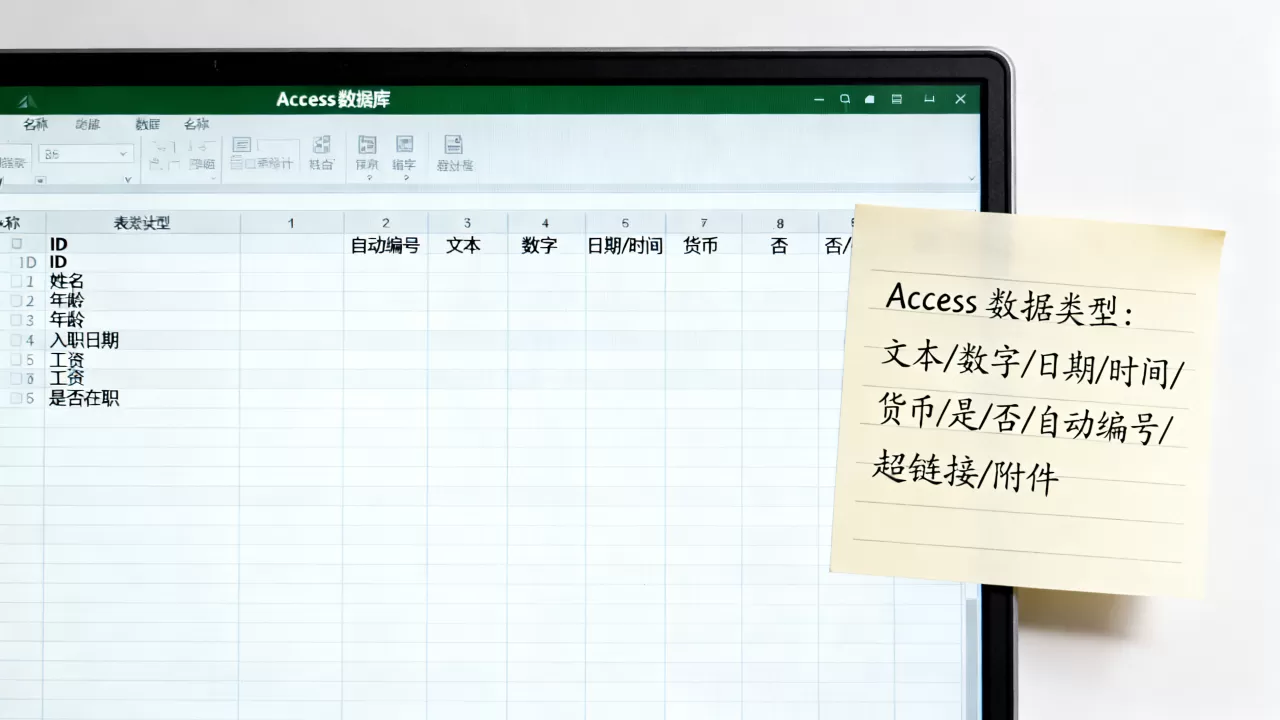
Task: Click the faded indent icon right of the B6 combo box
Action: coord(163,147)
